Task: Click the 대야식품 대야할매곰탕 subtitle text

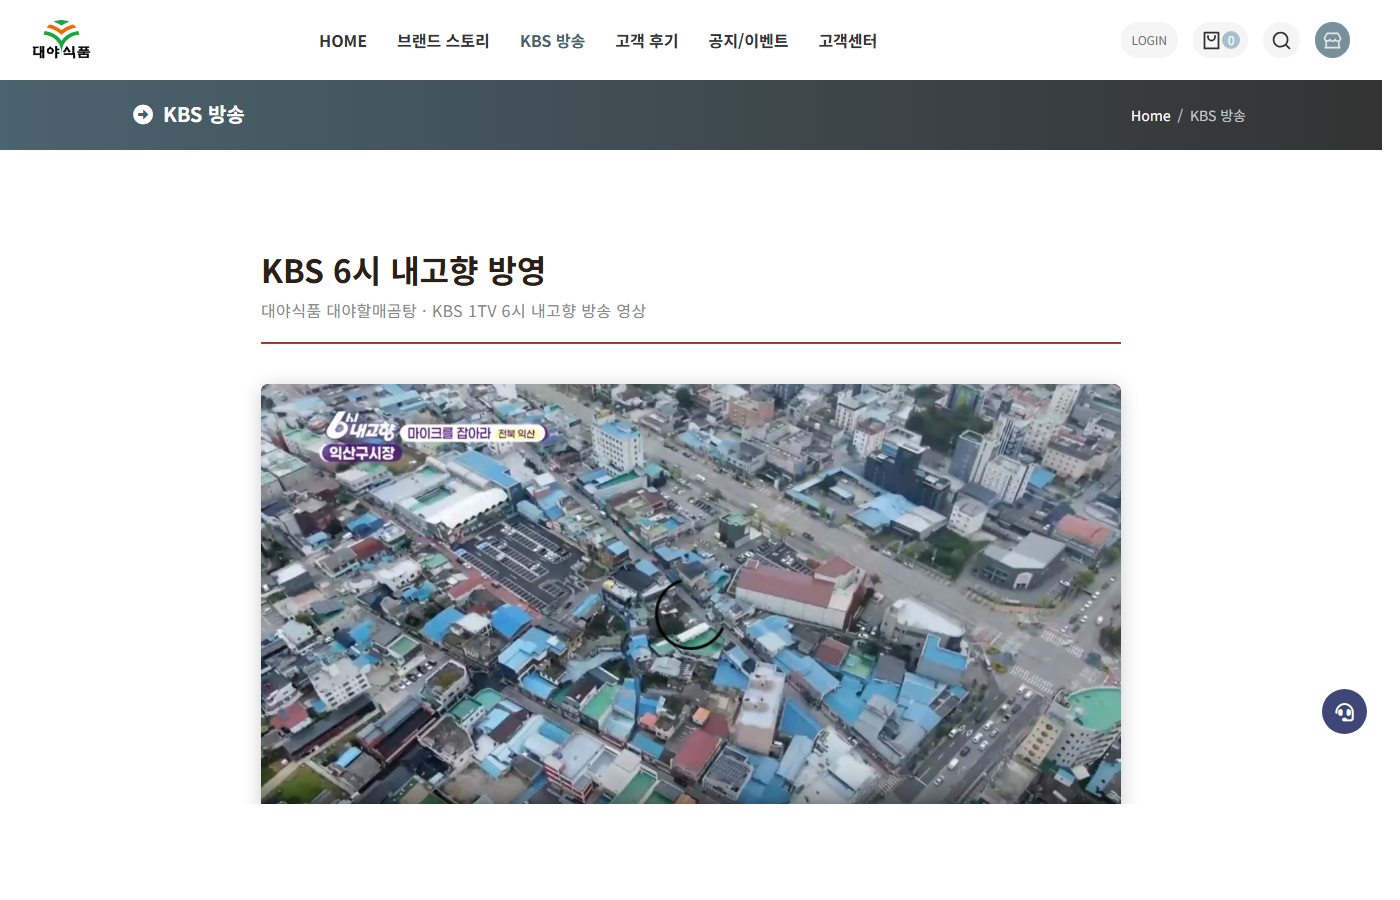Action: pyautogui.click(x=453, y=311)
